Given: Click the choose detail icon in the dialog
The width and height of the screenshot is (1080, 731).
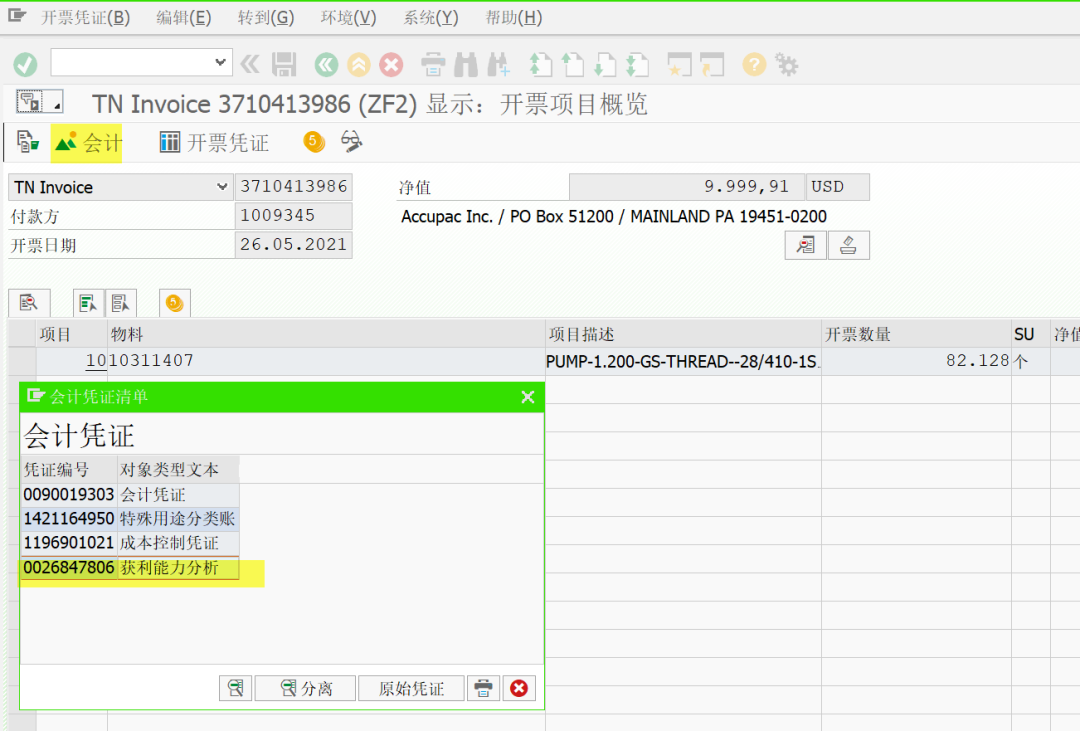Looking at the screenshot, I should point(236,688).
